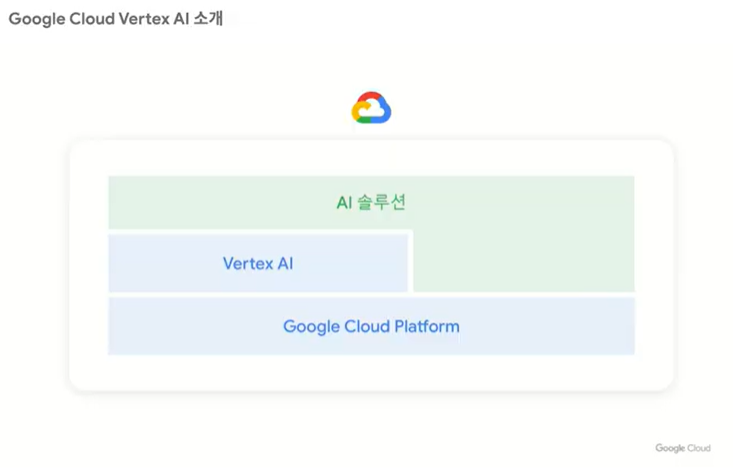The width and height of the screenshot is (733, 475).
Task: Click the Vertex AI block label
Action: 258,264
